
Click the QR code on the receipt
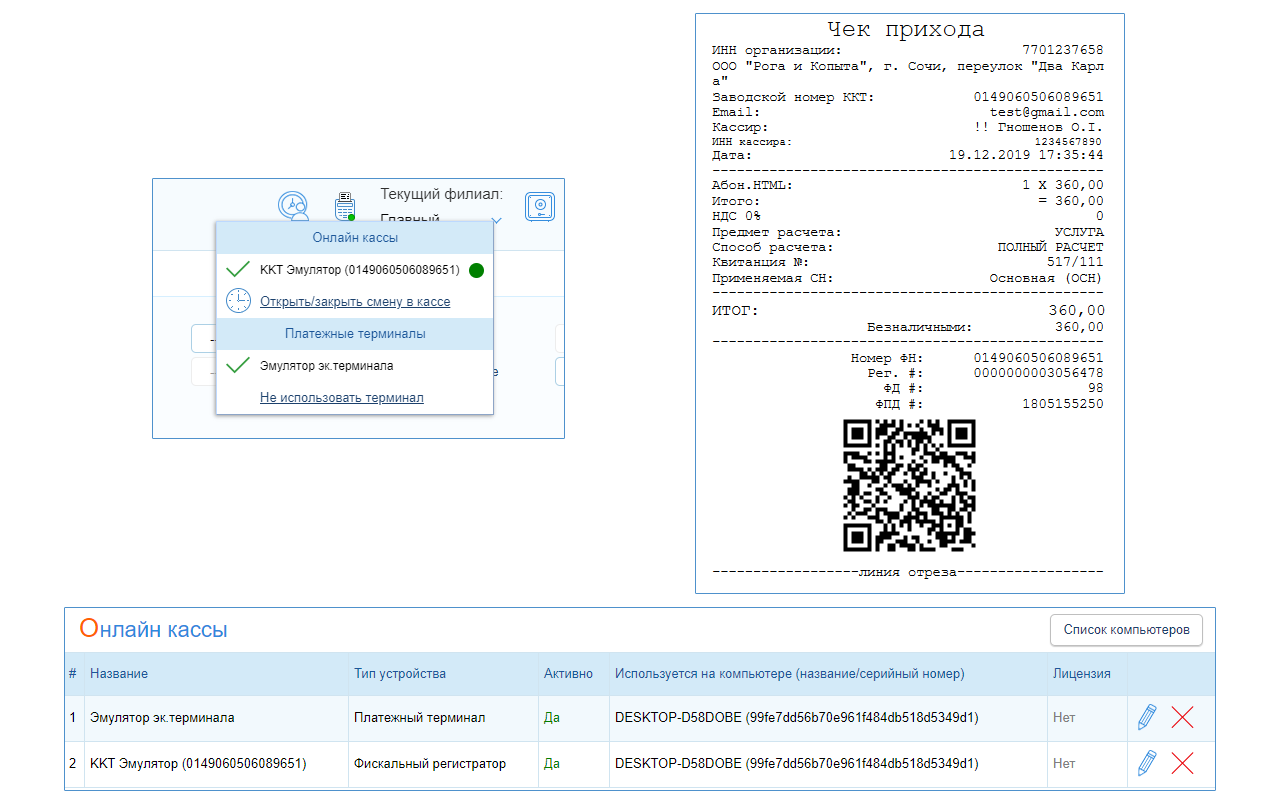point(910,486)
